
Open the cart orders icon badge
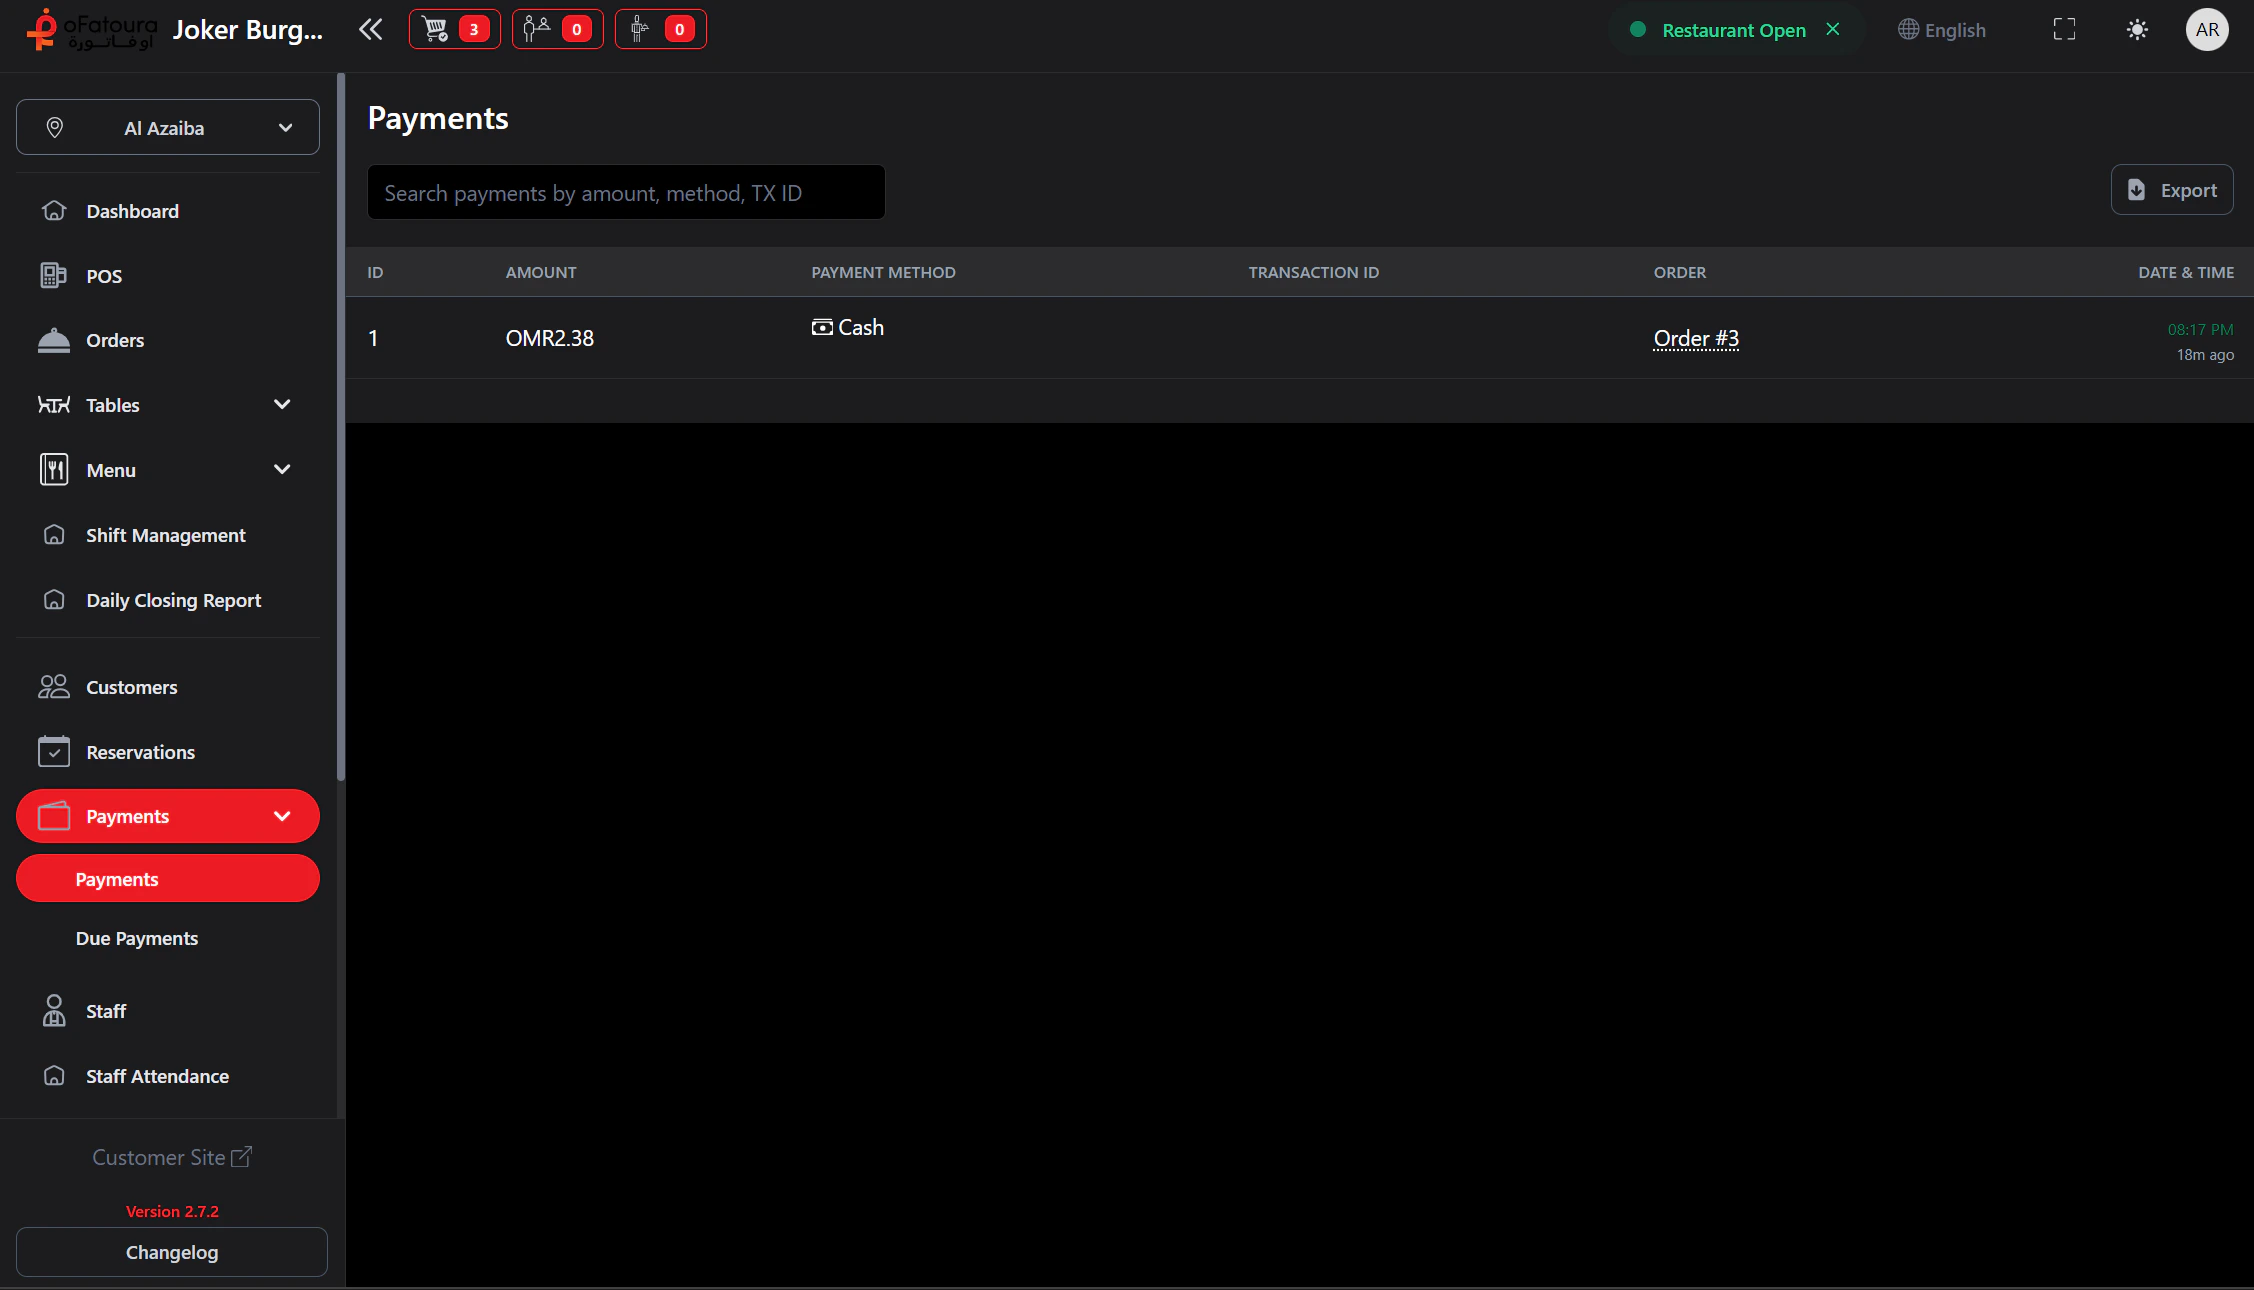[454, 29]
